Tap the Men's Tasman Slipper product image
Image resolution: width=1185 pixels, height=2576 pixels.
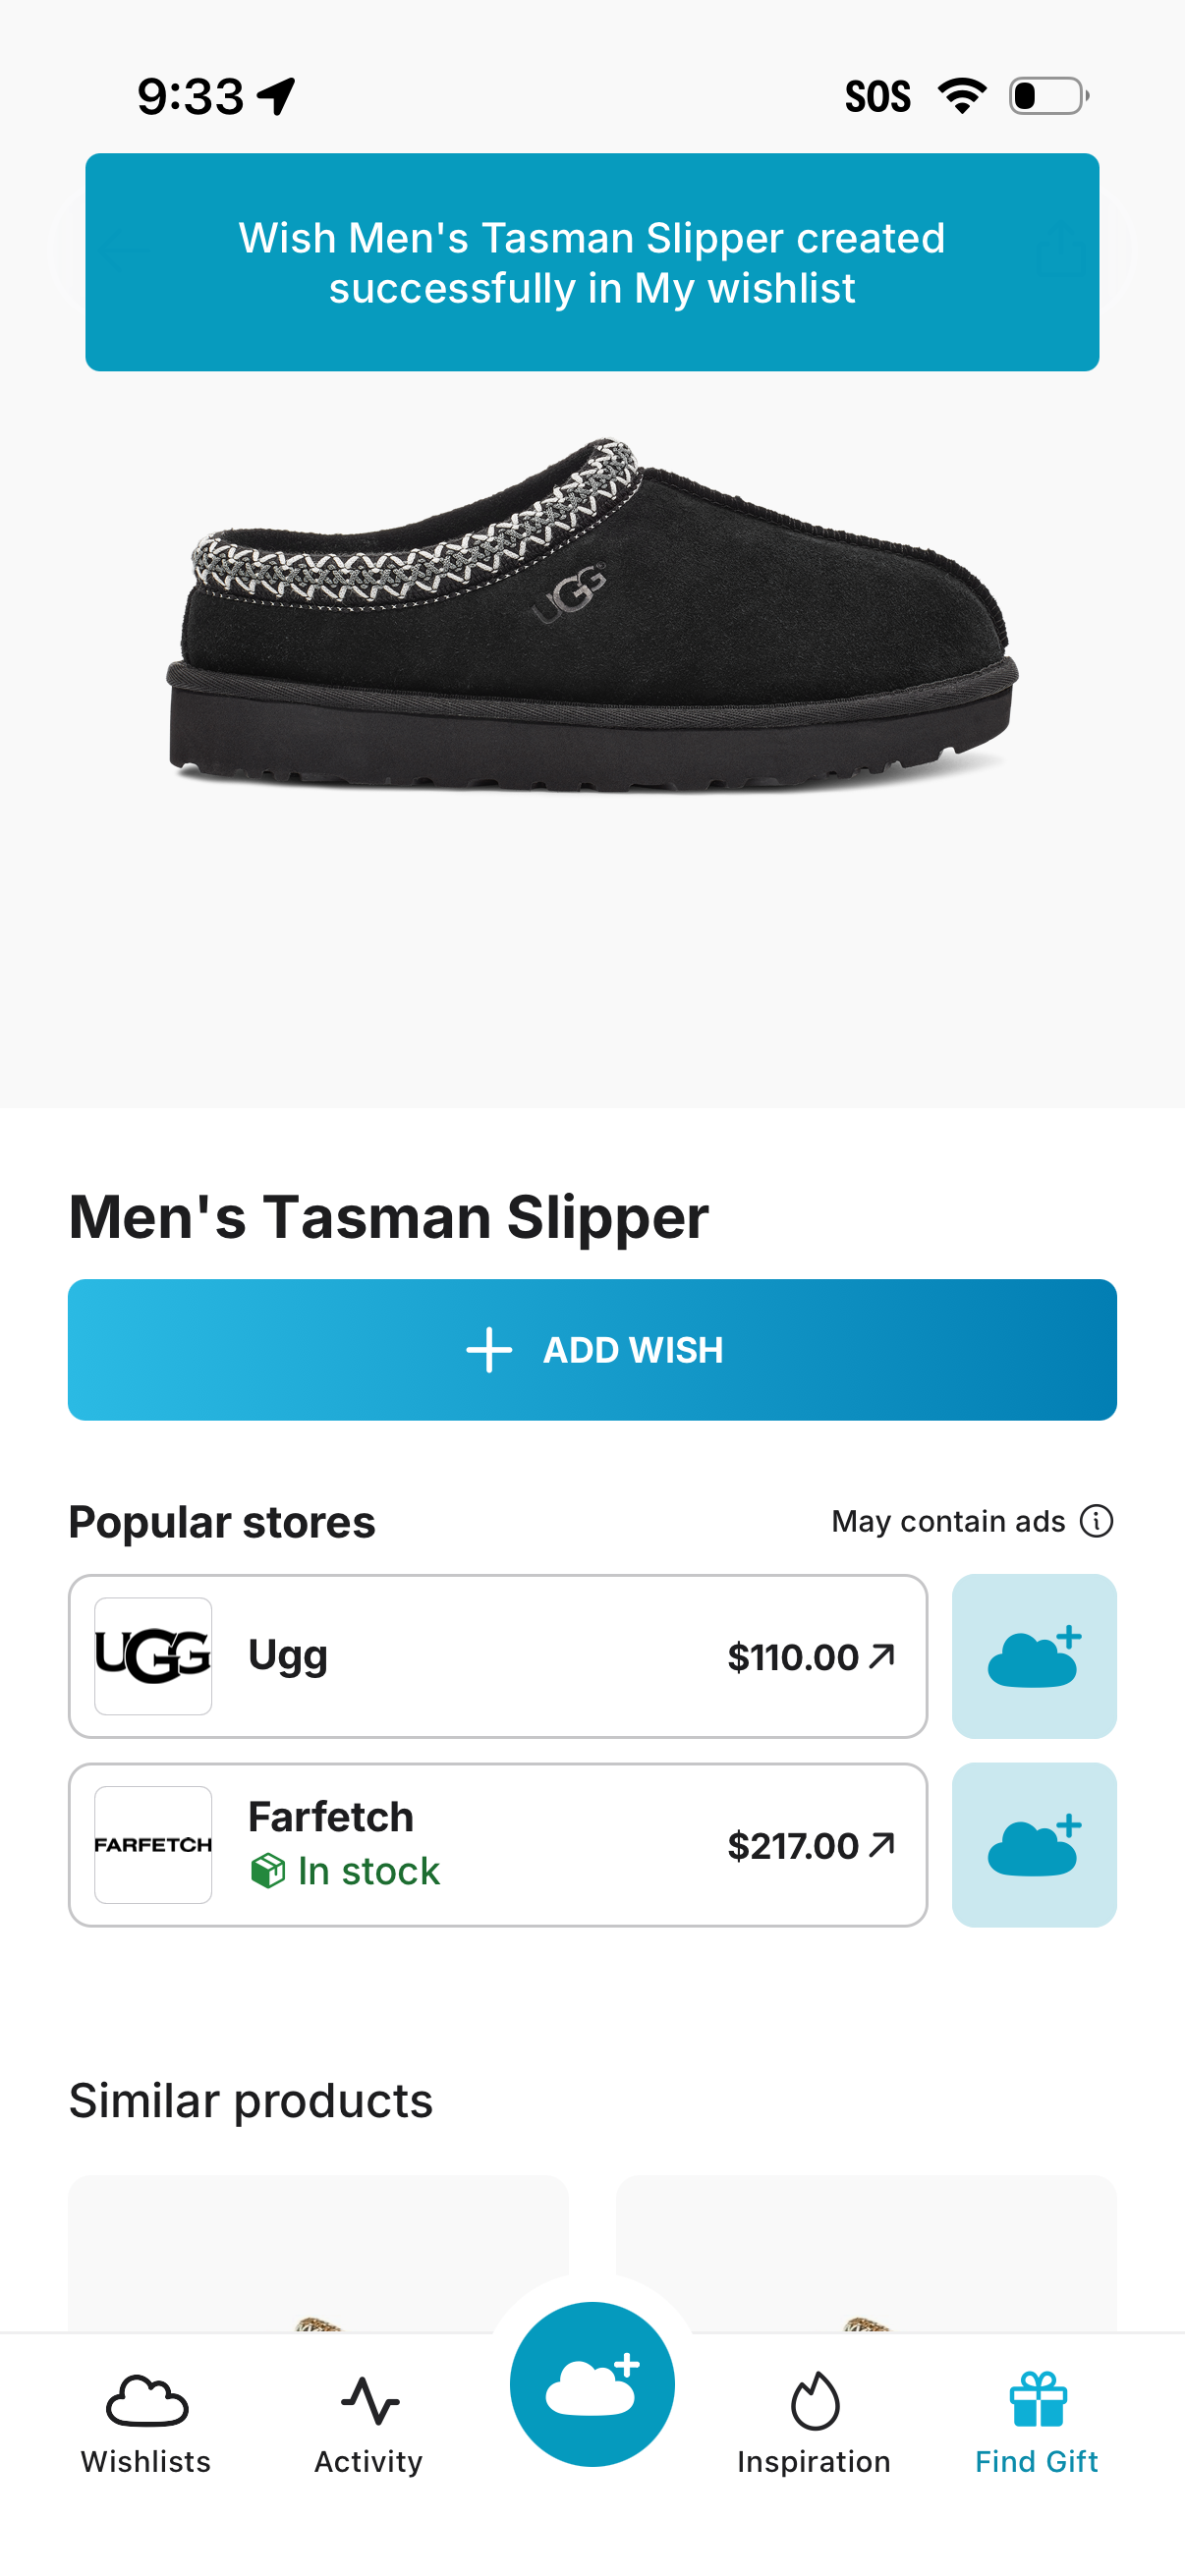coord(592,640)
